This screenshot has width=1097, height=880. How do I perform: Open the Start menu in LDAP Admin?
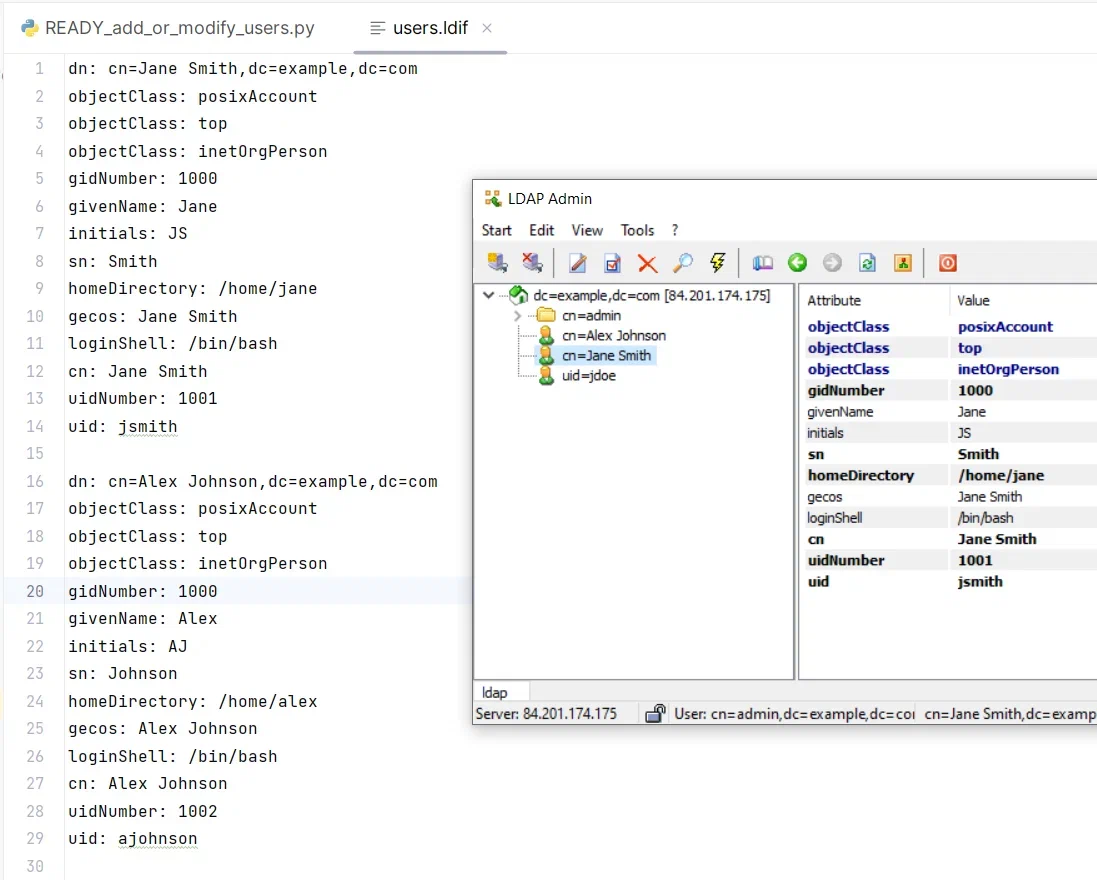point(497,230)
